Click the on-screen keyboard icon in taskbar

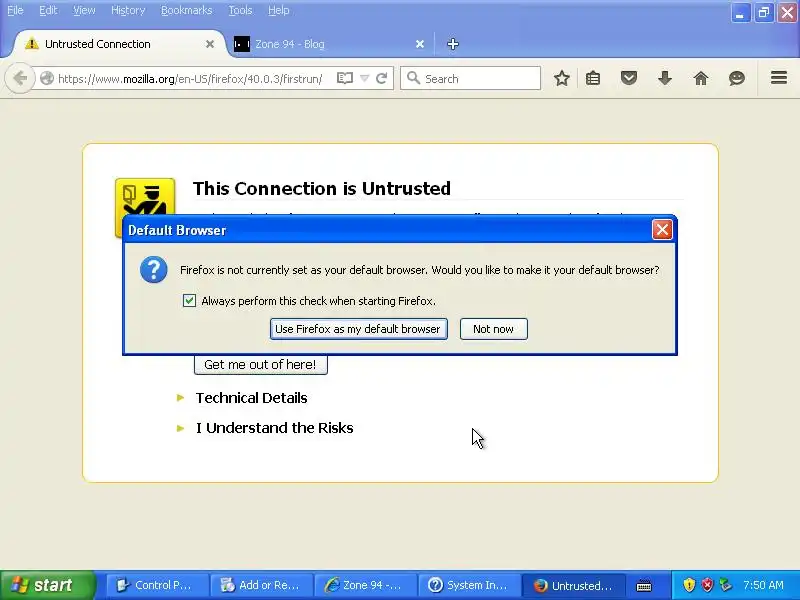pos(644,585)
